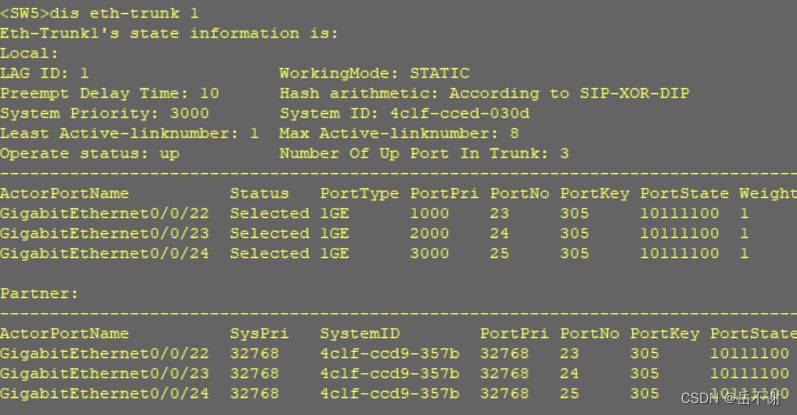Select Number Of Up Port value 3
Screen dimensions: 797x415
point(564,154)
